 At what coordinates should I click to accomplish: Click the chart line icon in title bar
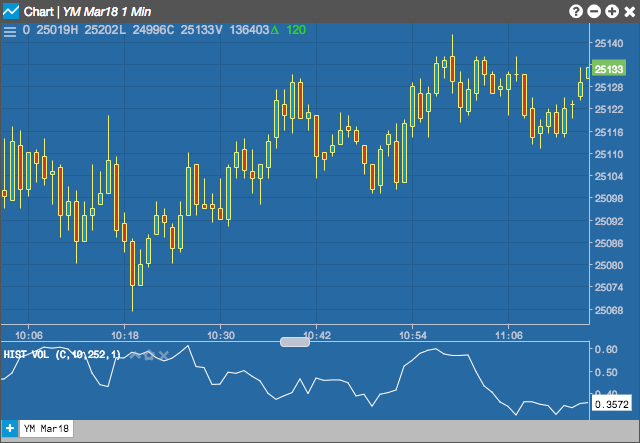coord(11,11)
